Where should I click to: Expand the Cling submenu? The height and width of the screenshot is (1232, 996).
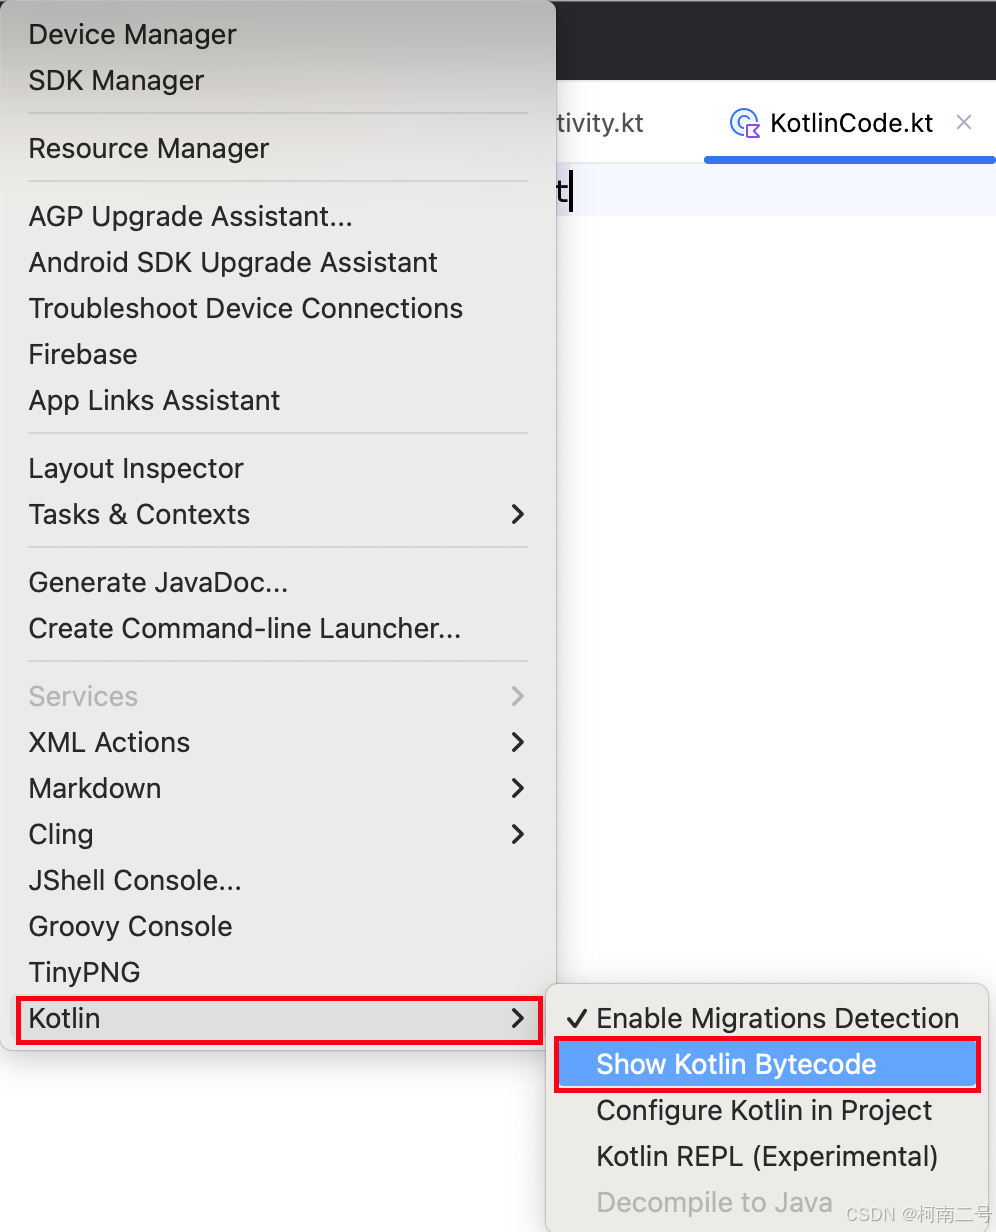pos(61,834)
